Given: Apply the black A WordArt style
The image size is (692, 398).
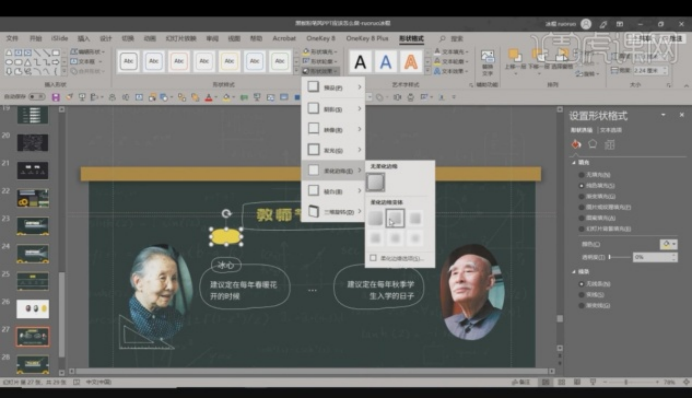Looking at the screenshot, I should (360, 62).
